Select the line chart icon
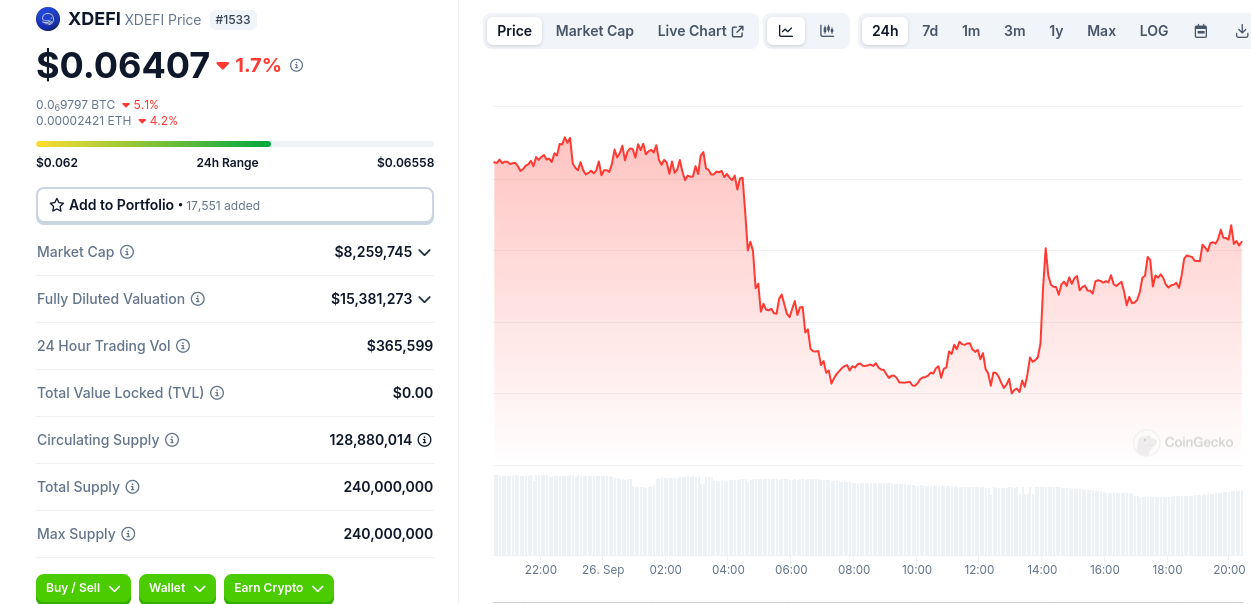This screenshot has width=1251, height=604. (x=786, y=31)
